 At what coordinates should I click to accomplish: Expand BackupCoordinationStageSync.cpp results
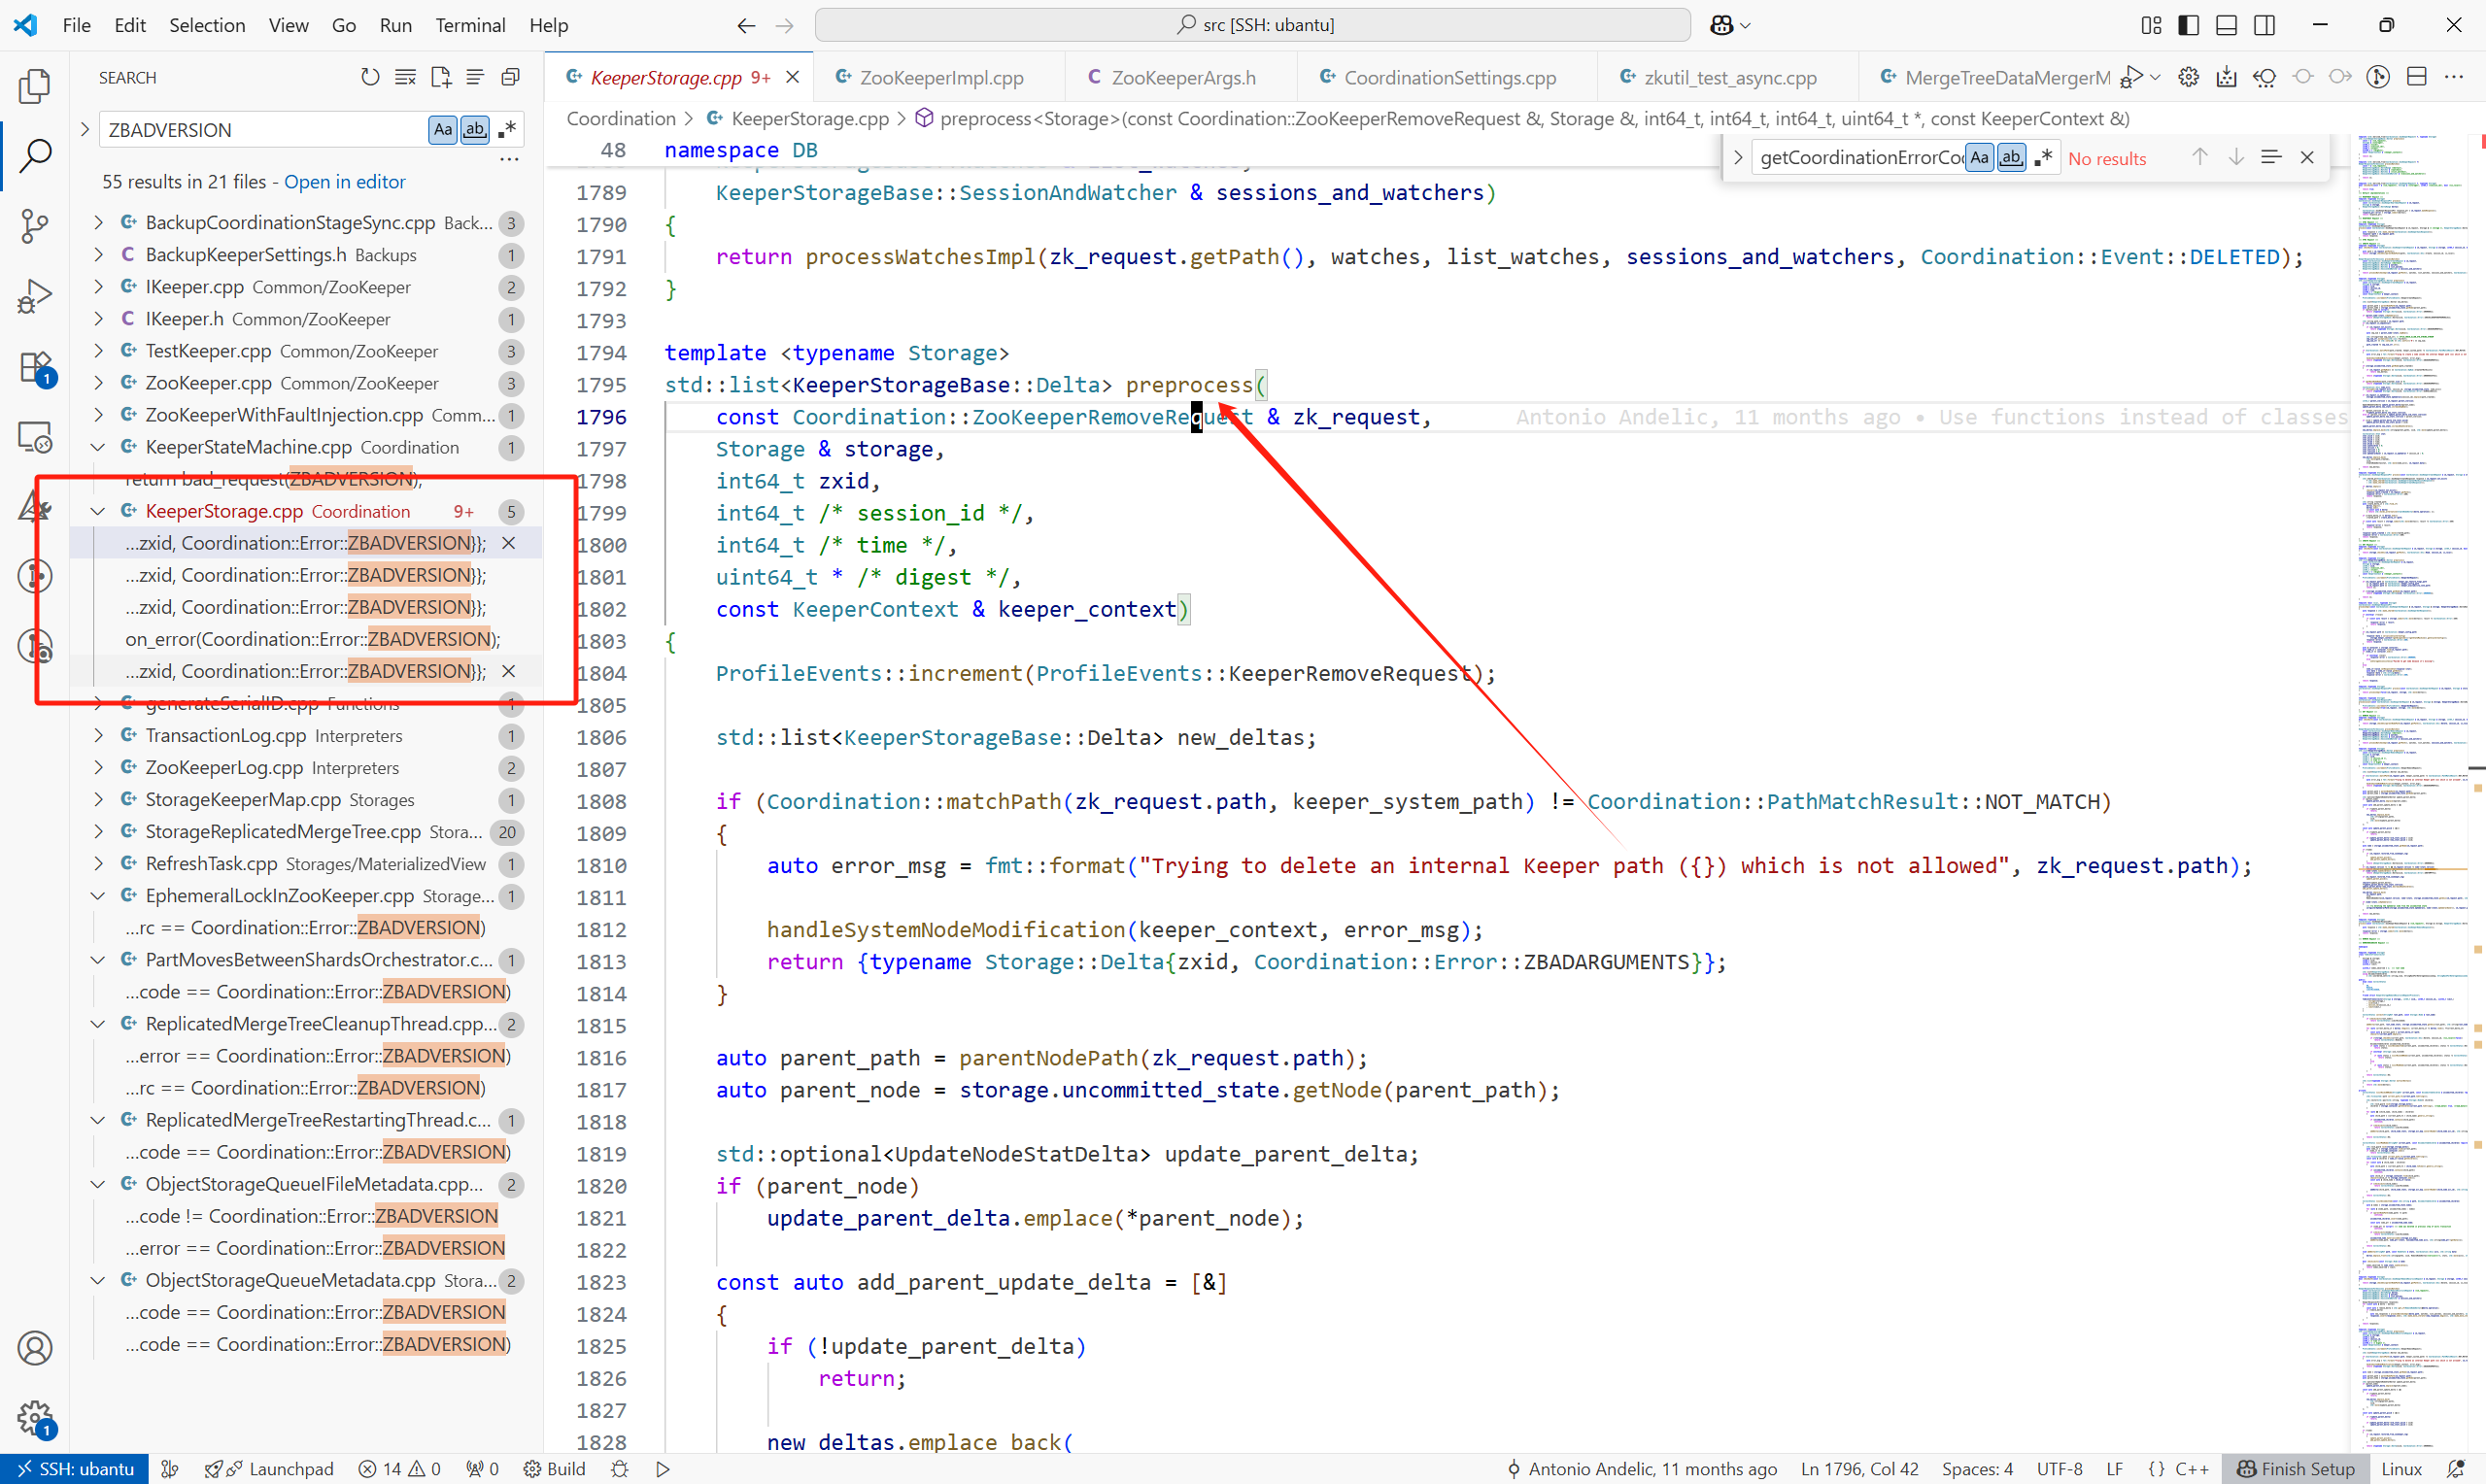pyautogui.click(x=98, y=222)
